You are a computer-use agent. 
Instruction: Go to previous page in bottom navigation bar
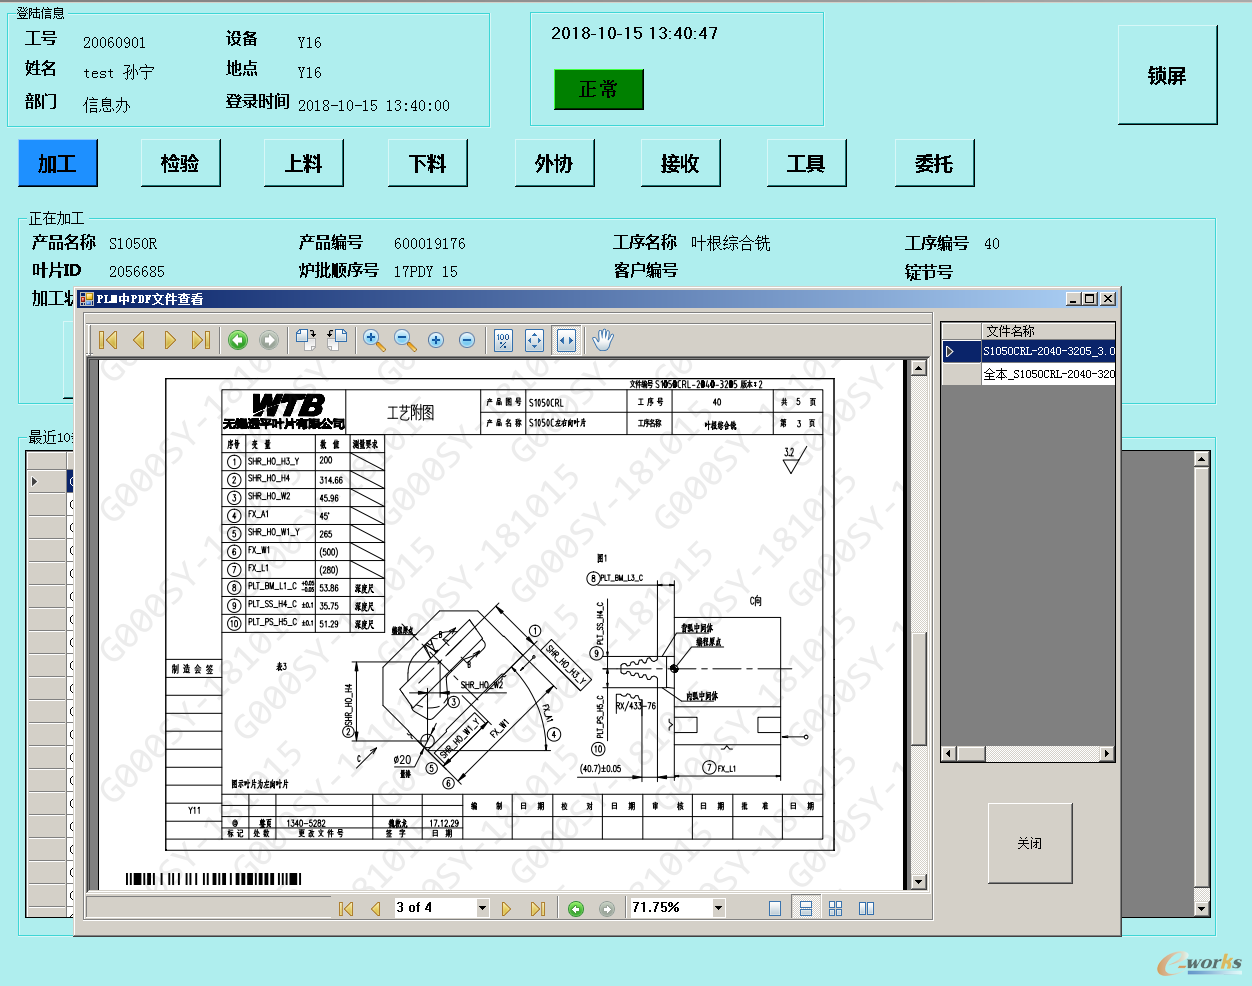click(375, 908)
